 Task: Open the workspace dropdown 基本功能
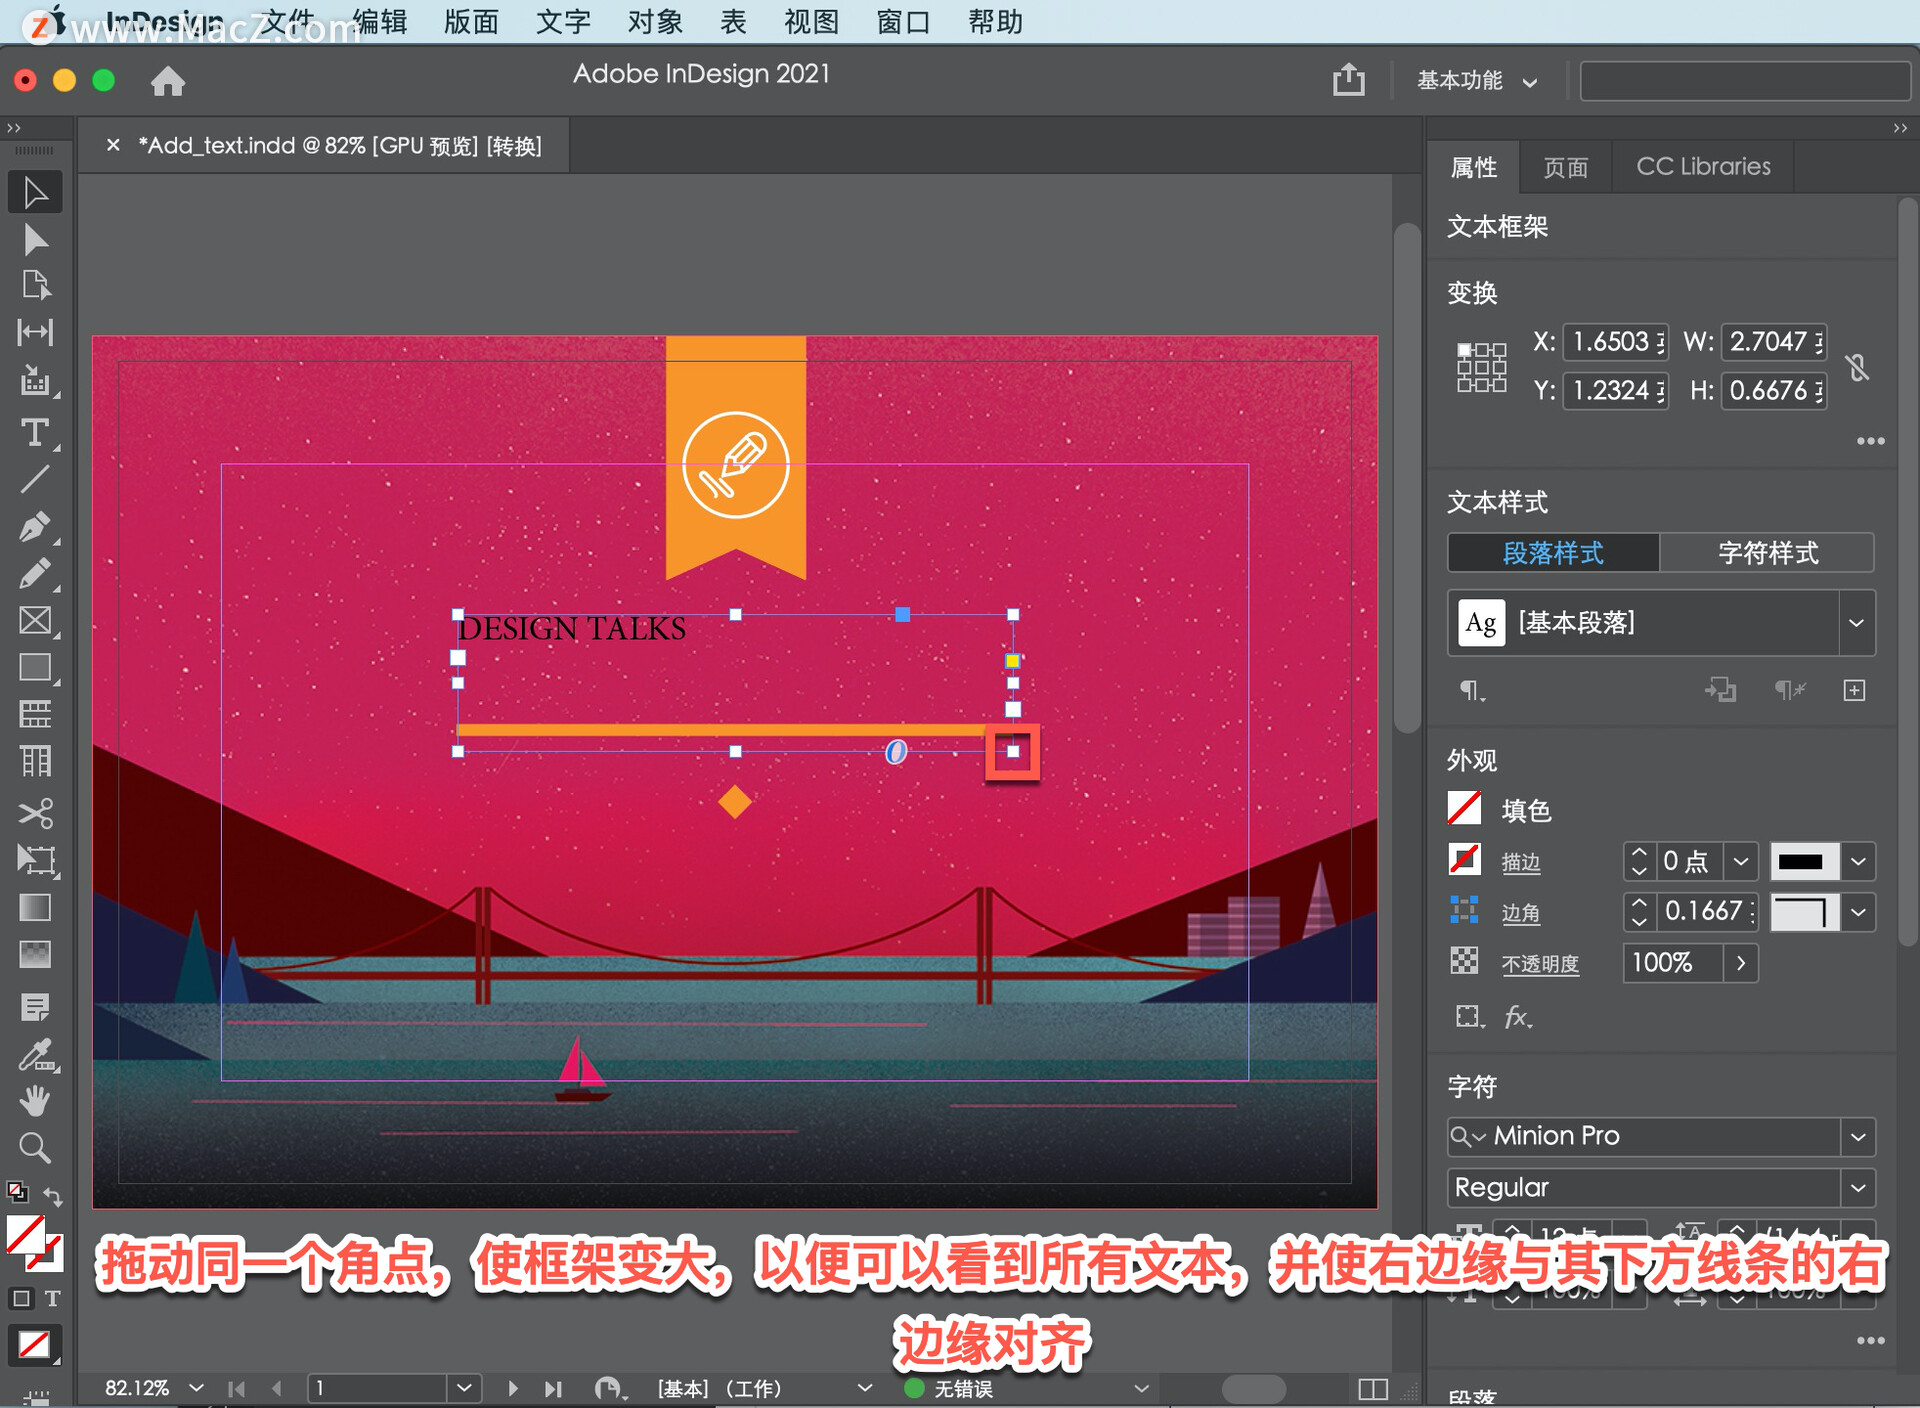point(1476,80)
